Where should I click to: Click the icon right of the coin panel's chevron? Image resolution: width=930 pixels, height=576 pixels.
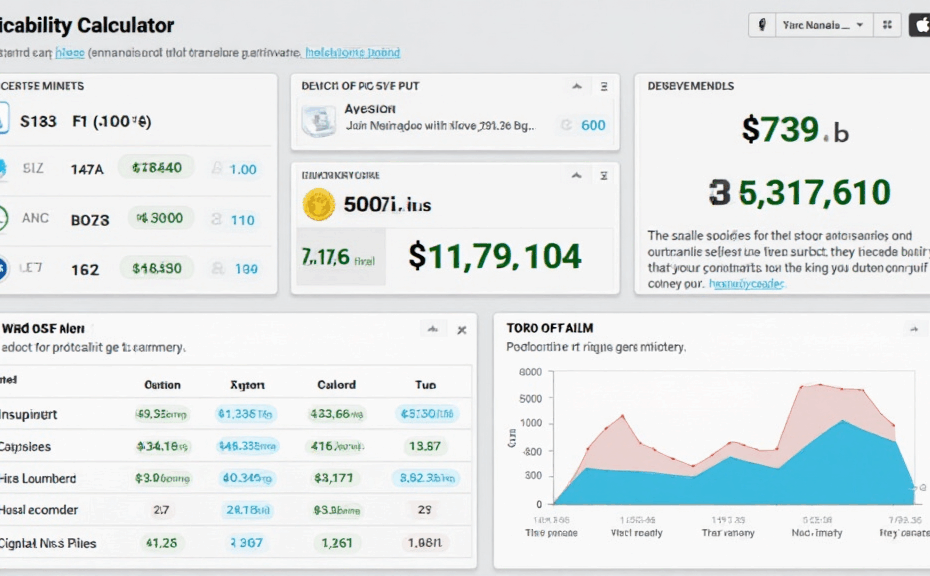pyautogui.click(x=603, y=175)
